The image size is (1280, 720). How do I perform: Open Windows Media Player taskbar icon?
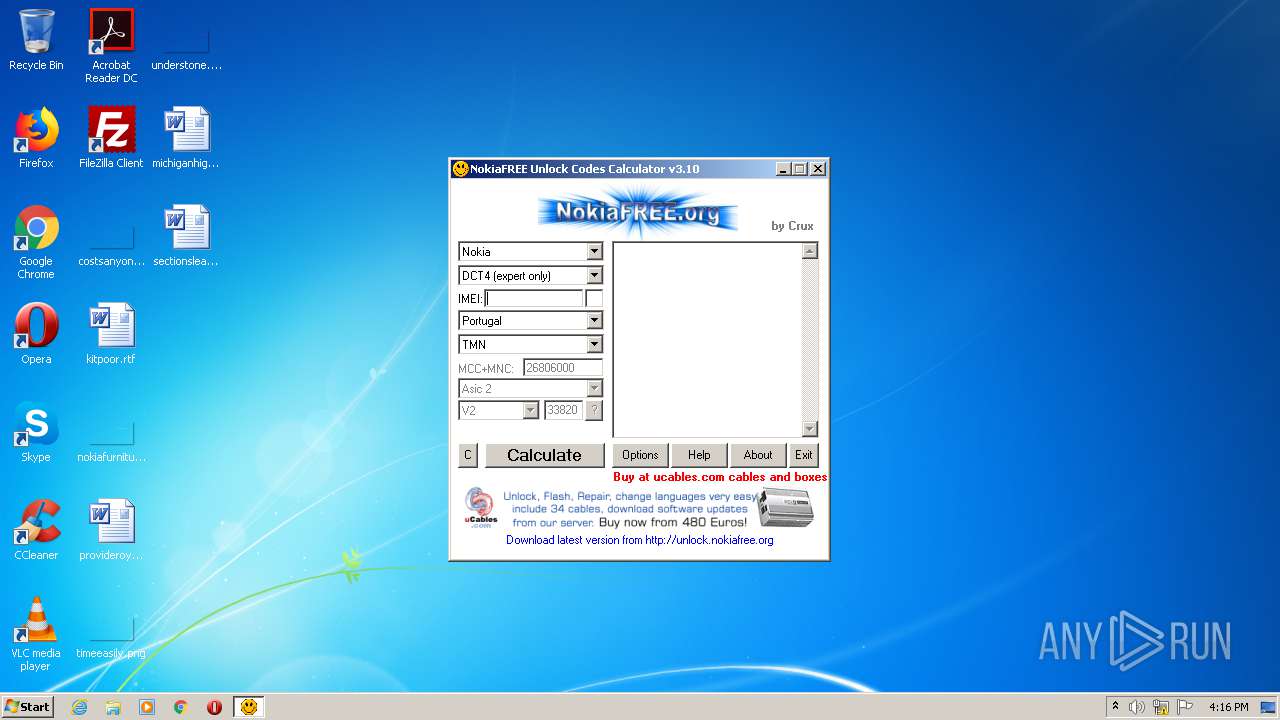coord(147,707)
